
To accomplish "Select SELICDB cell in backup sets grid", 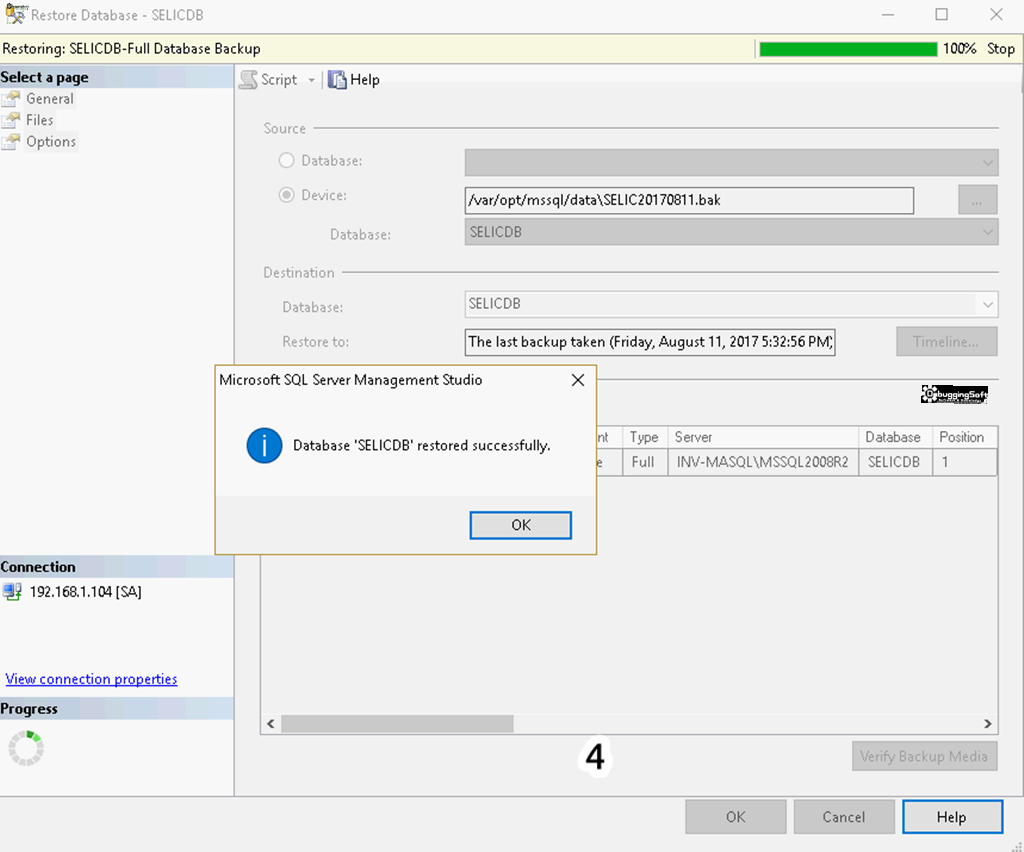I will click(x=895, y=462).
